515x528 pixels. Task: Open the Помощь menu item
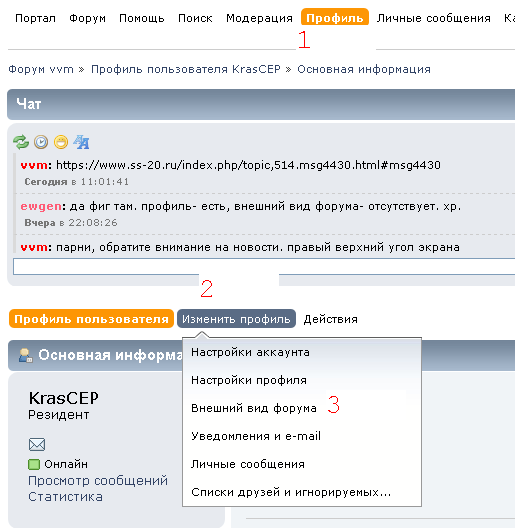coord(141,18)
